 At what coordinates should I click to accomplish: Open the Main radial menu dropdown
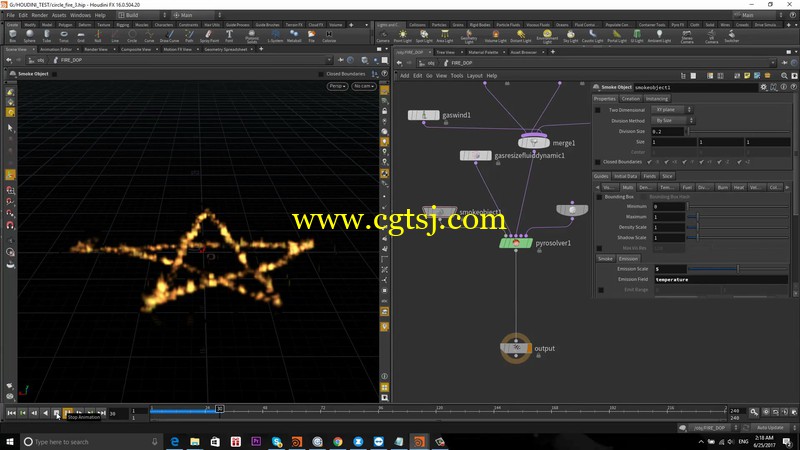click(196, 15)
